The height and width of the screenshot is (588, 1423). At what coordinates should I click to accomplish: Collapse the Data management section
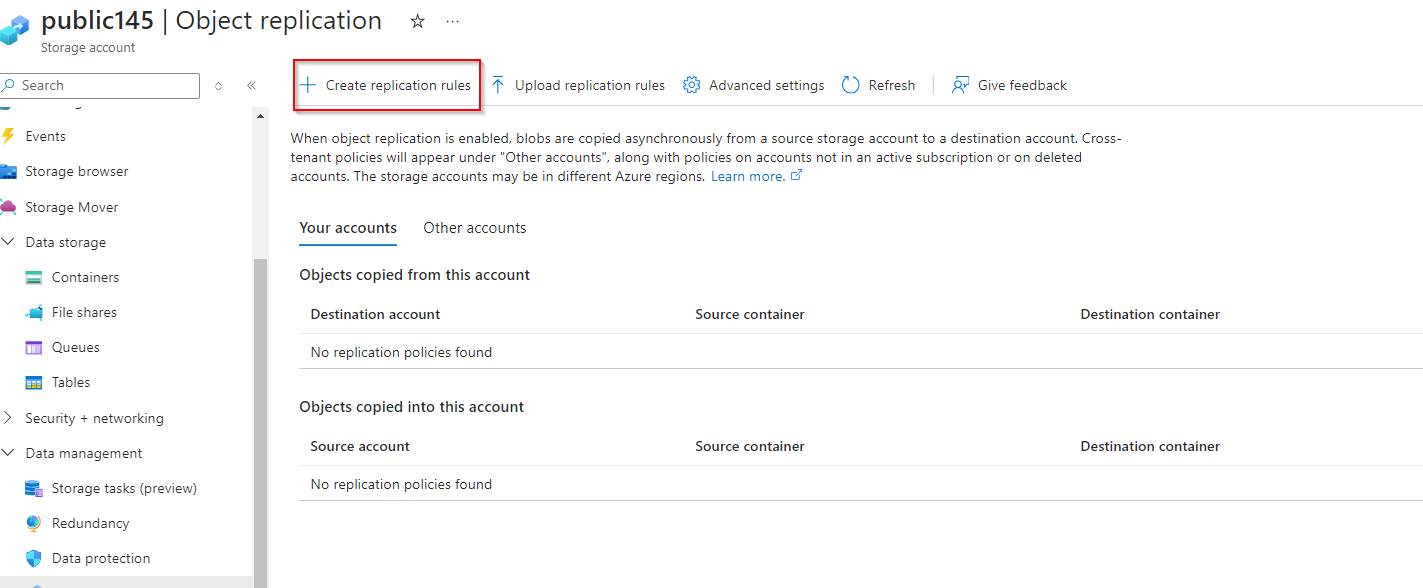point(8,453)
